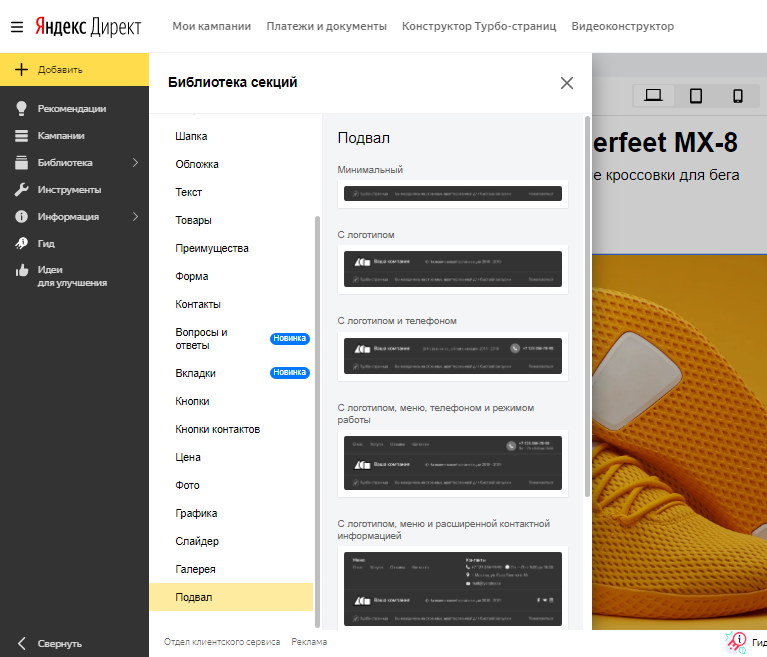Open Платежи и документы menu

point(326,26)
